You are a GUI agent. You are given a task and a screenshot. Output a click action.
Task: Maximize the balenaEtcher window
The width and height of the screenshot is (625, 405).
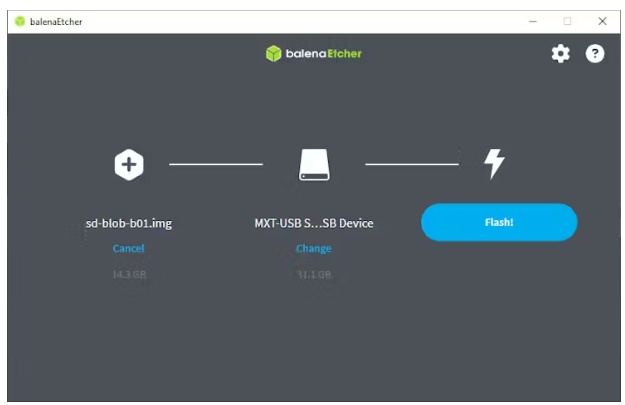coord(567,21)
